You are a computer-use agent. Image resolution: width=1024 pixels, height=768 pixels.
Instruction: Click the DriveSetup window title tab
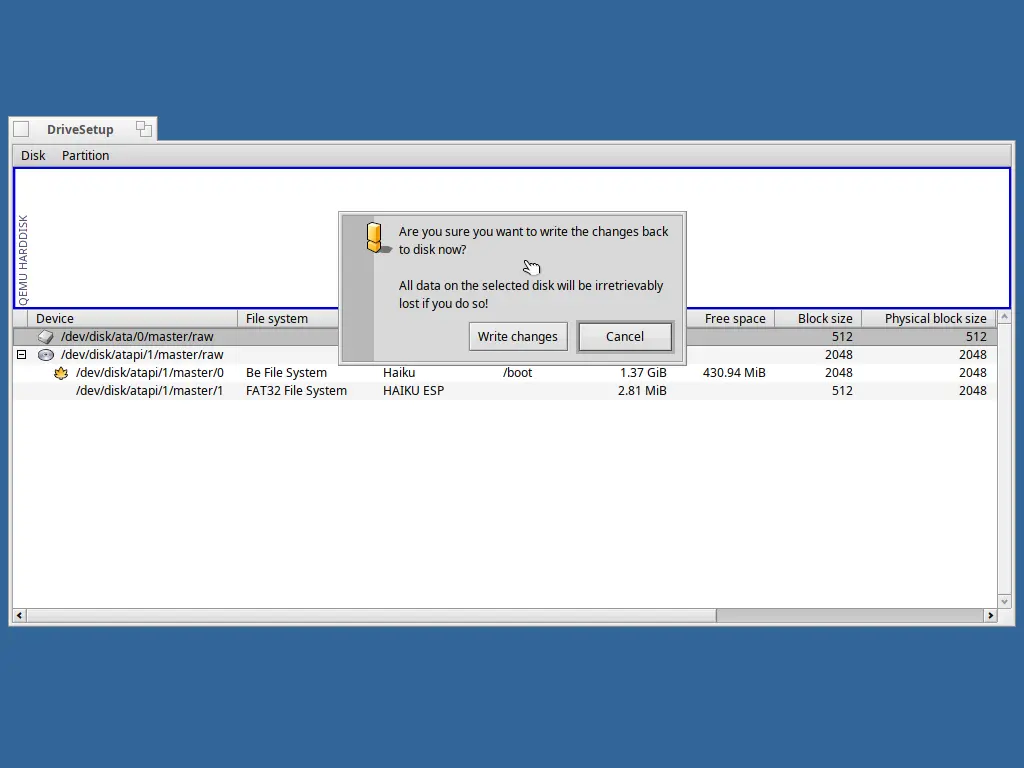click(80, 129)
